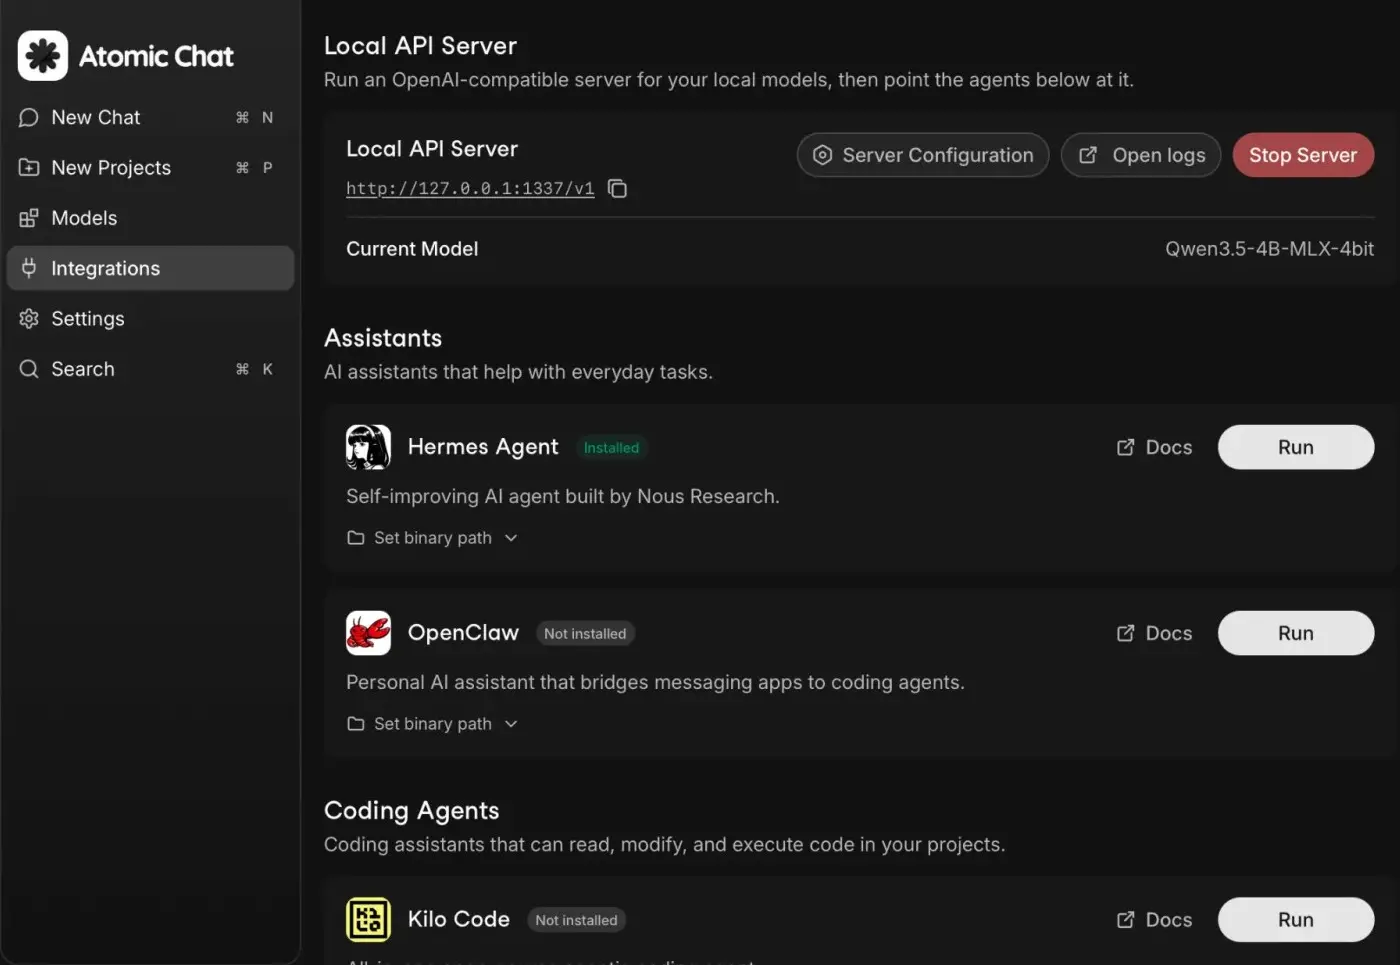Open Search from the sidebar
1400x965 pixels.
(x=150, y=369)
